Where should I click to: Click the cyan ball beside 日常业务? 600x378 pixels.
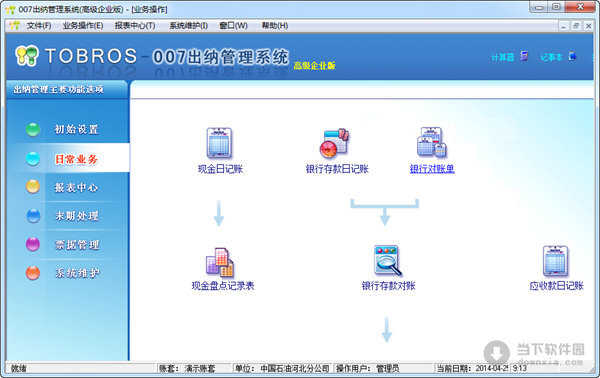point(33,159)
